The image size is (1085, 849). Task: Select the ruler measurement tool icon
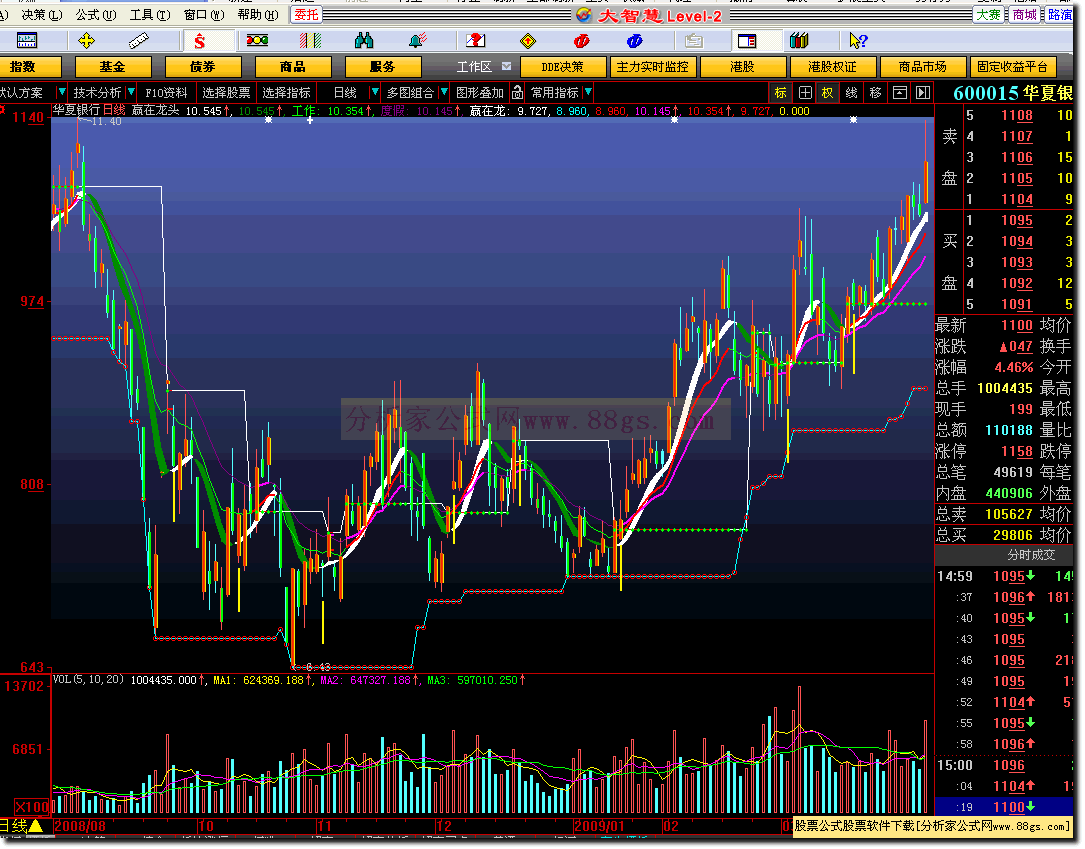[139, 41]
